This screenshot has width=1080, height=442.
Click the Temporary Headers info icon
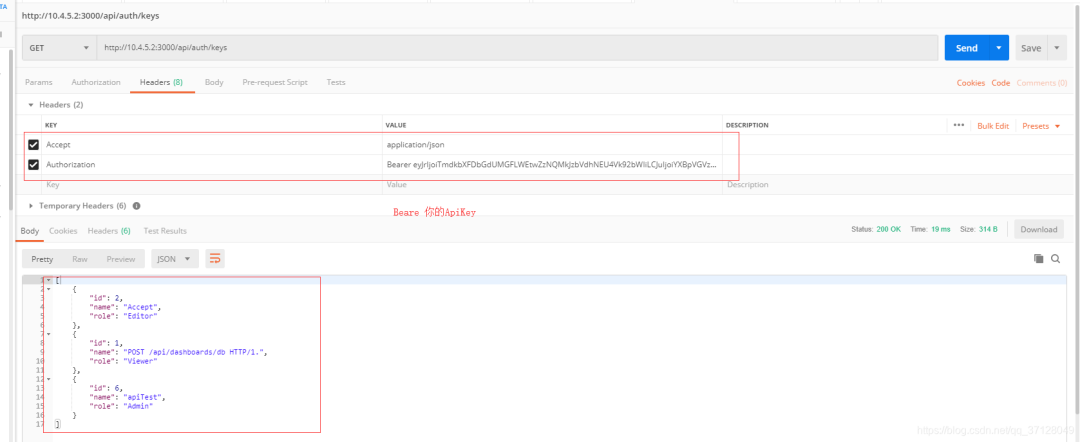pos(136,206)
